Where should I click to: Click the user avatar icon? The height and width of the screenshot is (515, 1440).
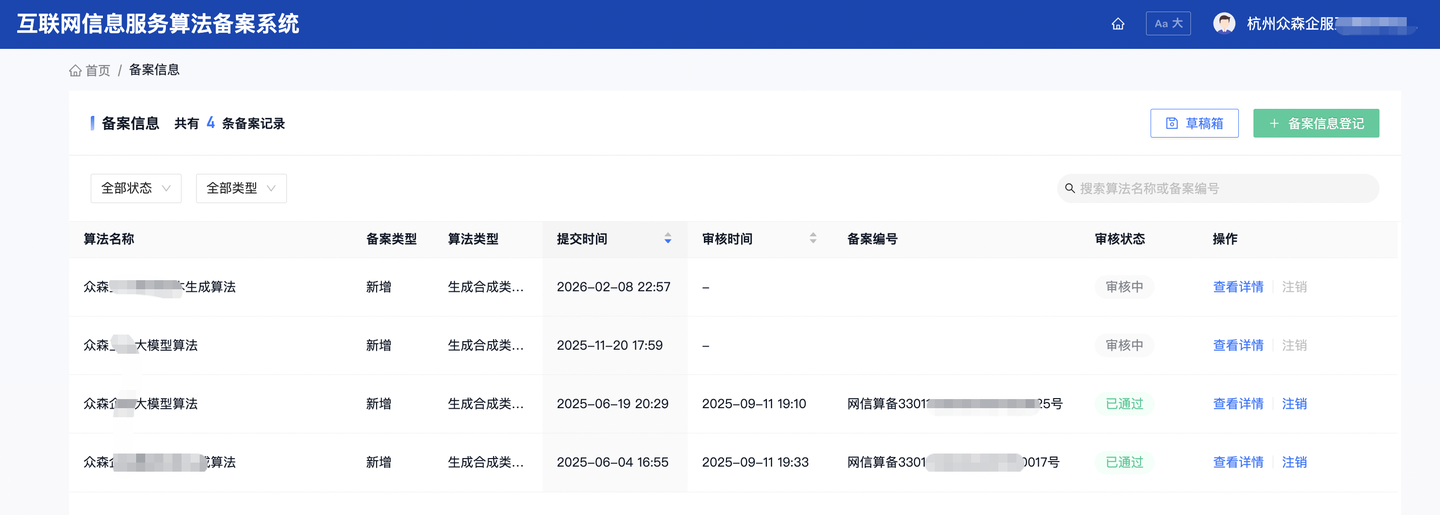pyautogui.click(x=1224, y=23)
